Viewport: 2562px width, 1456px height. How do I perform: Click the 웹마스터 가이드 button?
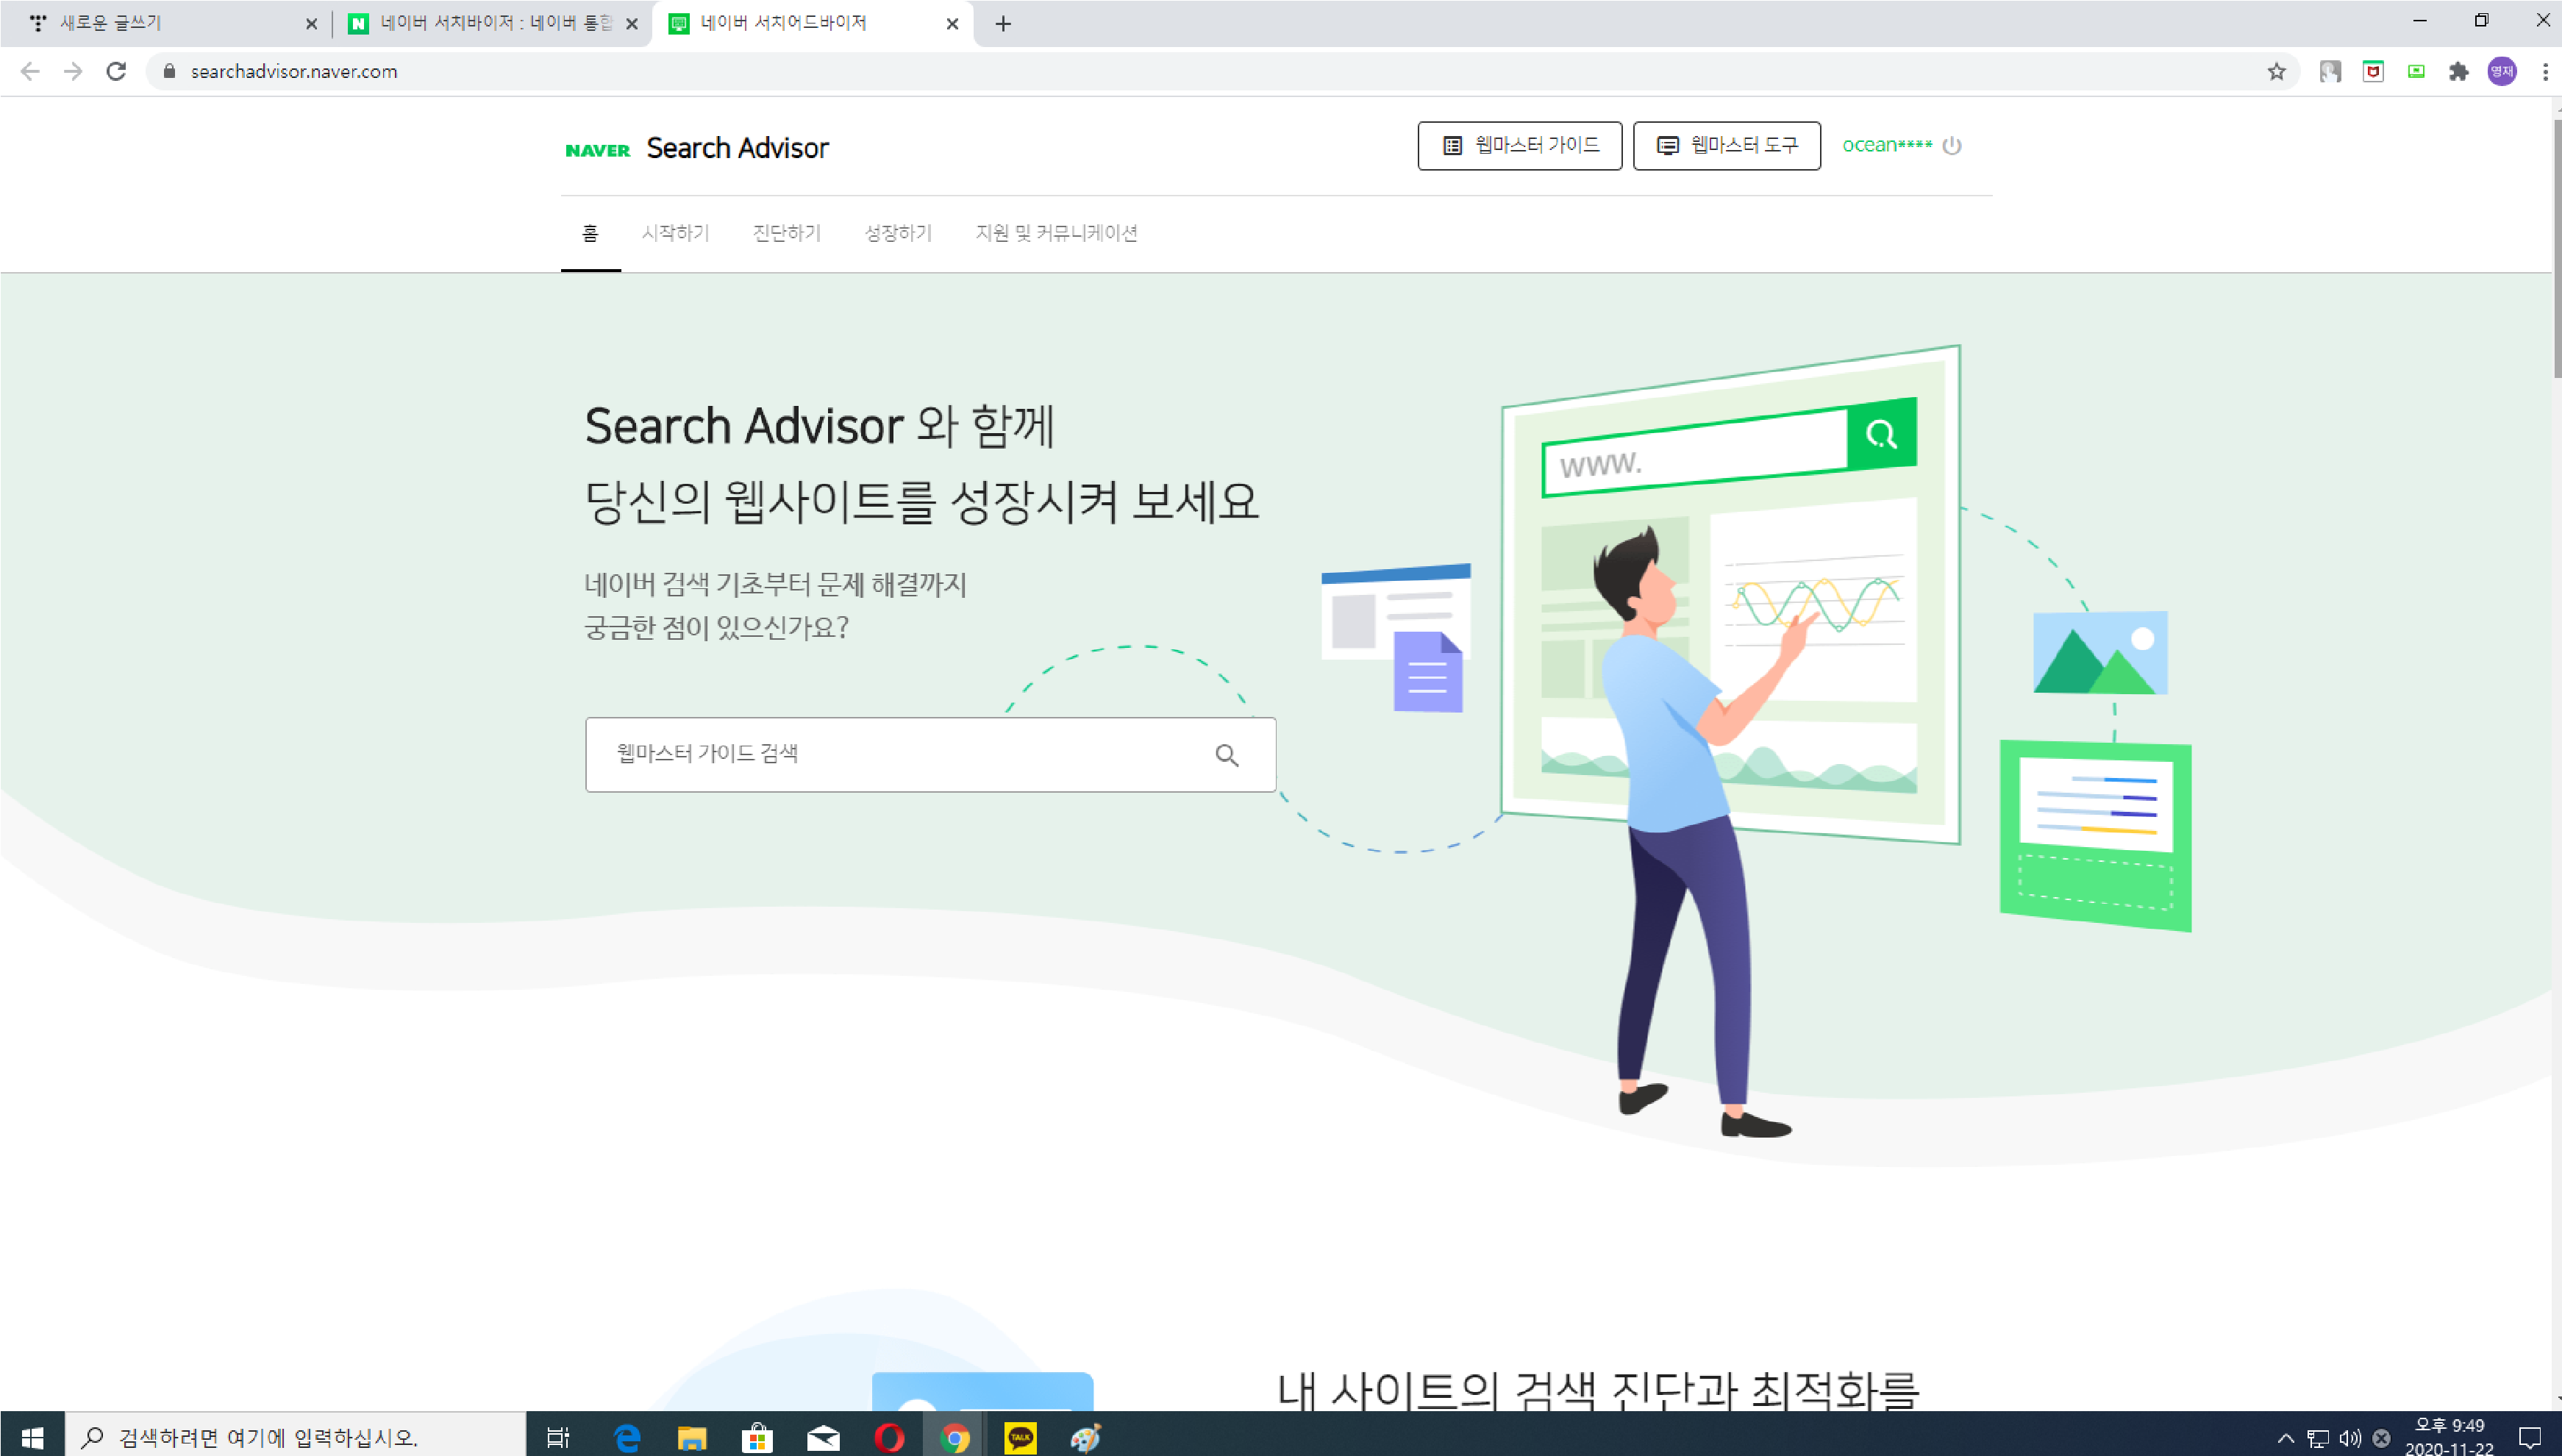click(1519, 146)
